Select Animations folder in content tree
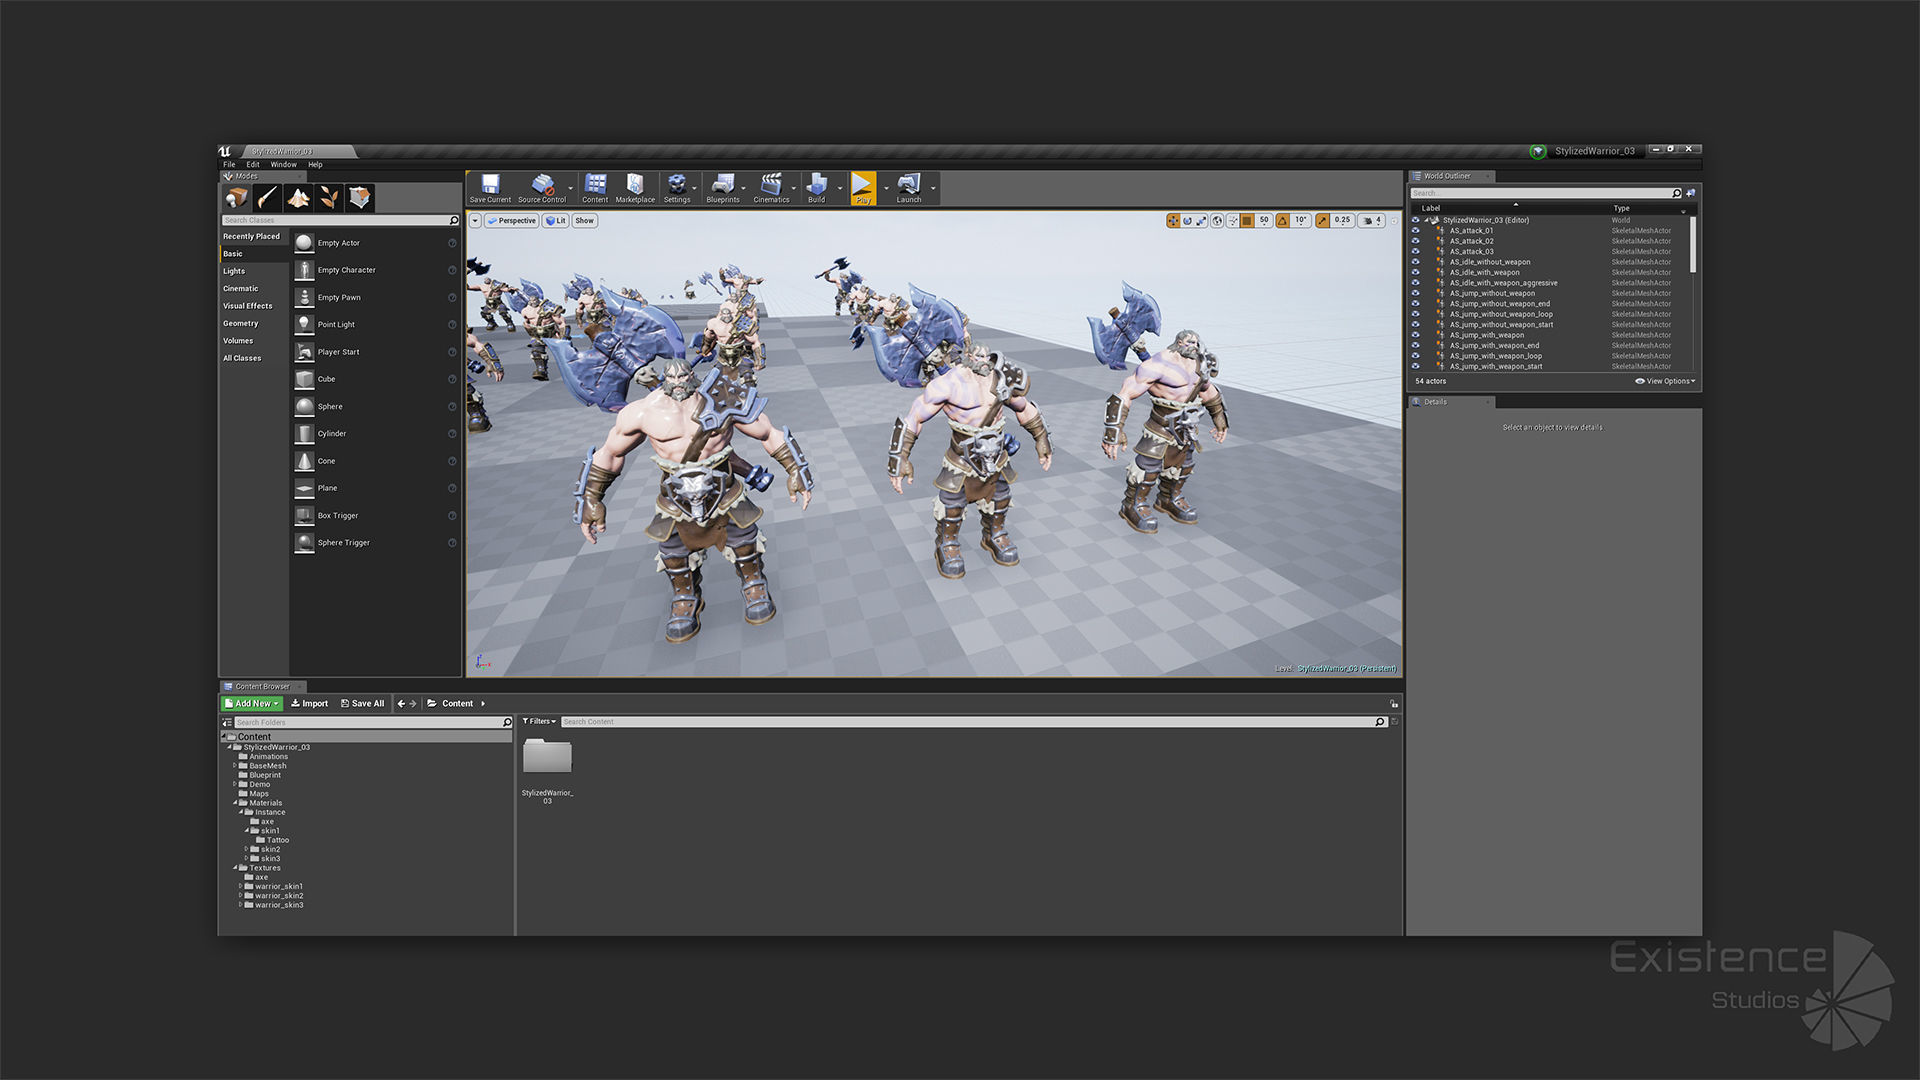 263,757
